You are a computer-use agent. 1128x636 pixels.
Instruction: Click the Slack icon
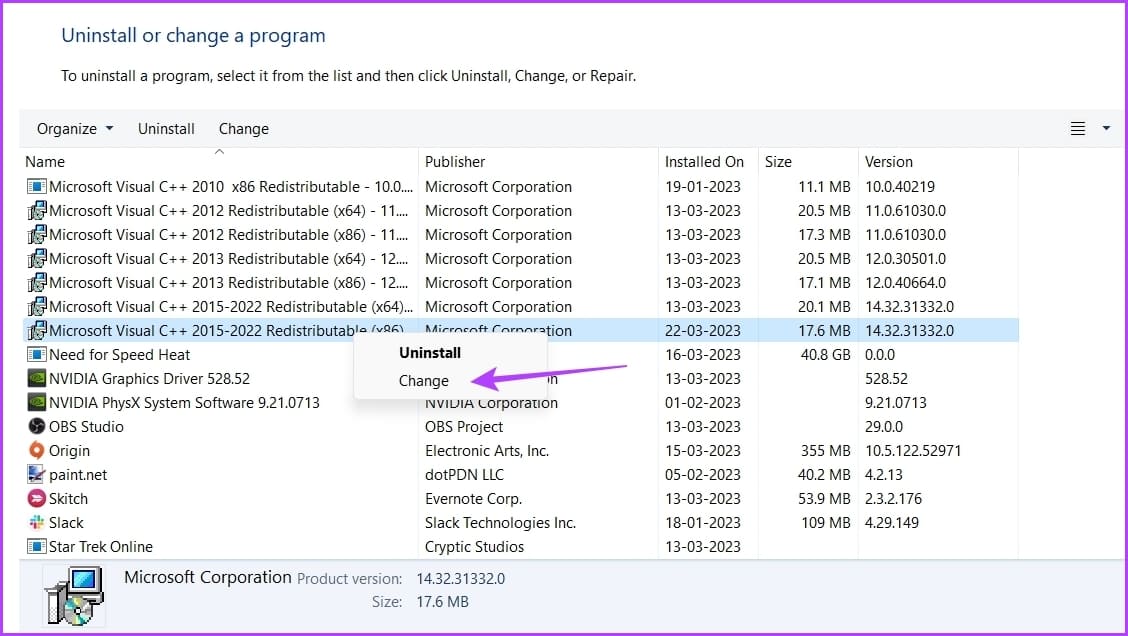click(x=36, y=522)
